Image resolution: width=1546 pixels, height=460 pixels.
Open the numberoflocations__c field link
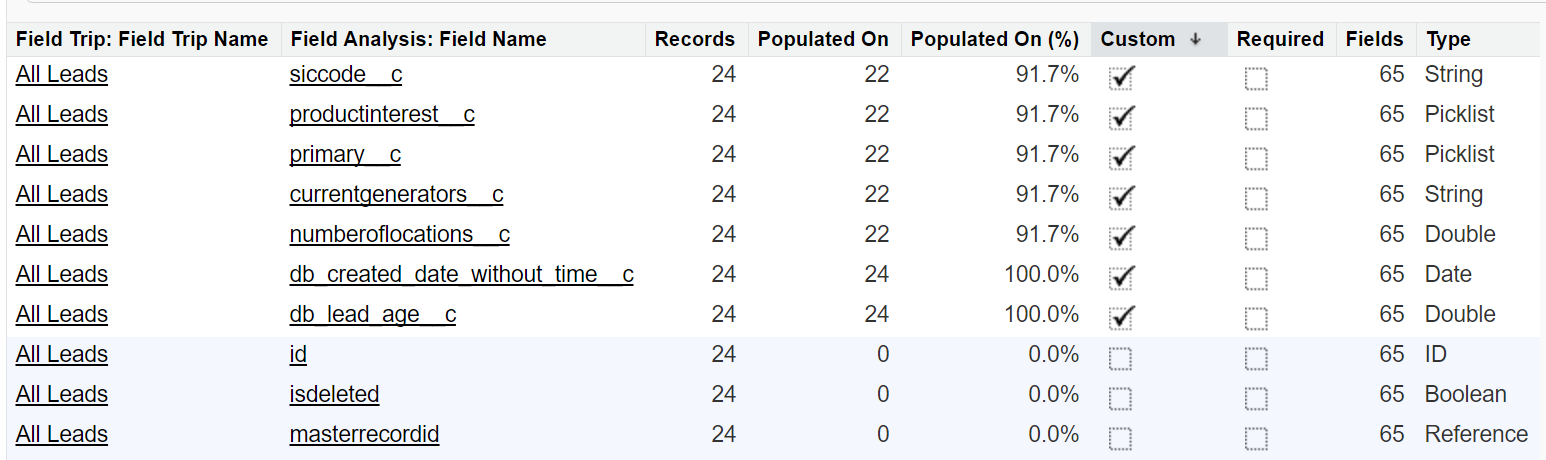click(399, 235)
